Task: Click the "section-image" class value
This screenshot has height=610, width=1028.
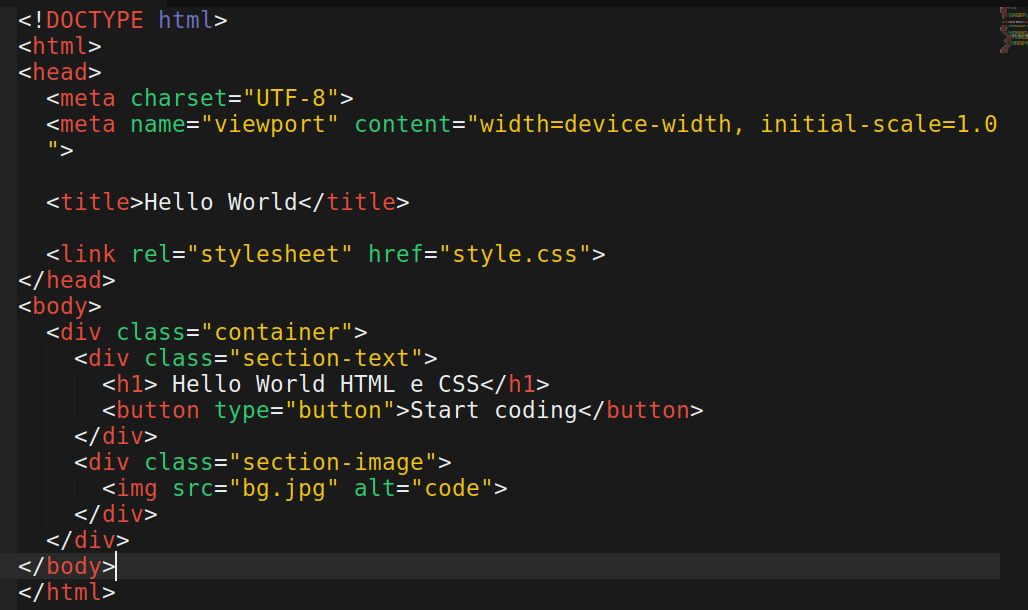Action: pos(333,462)
